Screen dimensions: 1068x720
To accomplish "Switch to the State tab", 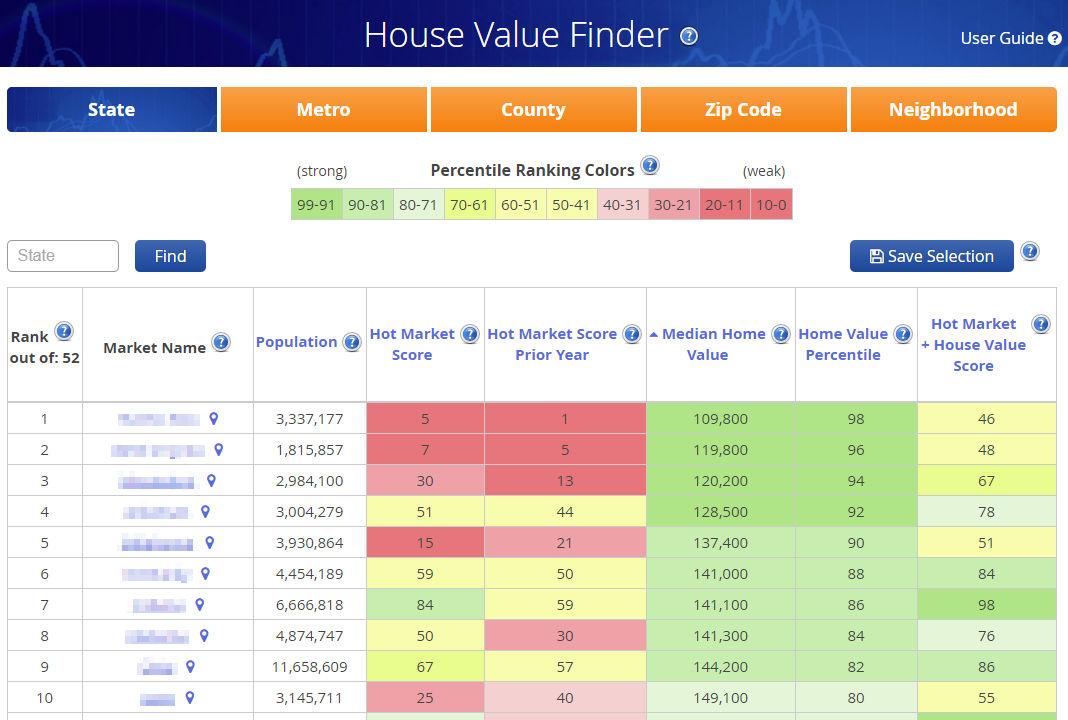I will point(112,110).
